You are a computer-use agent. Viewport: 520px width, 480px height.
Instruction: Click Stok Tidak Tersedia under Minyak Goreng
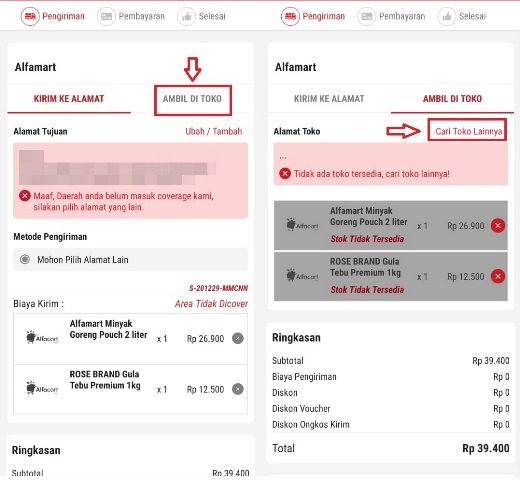point(367,239)
